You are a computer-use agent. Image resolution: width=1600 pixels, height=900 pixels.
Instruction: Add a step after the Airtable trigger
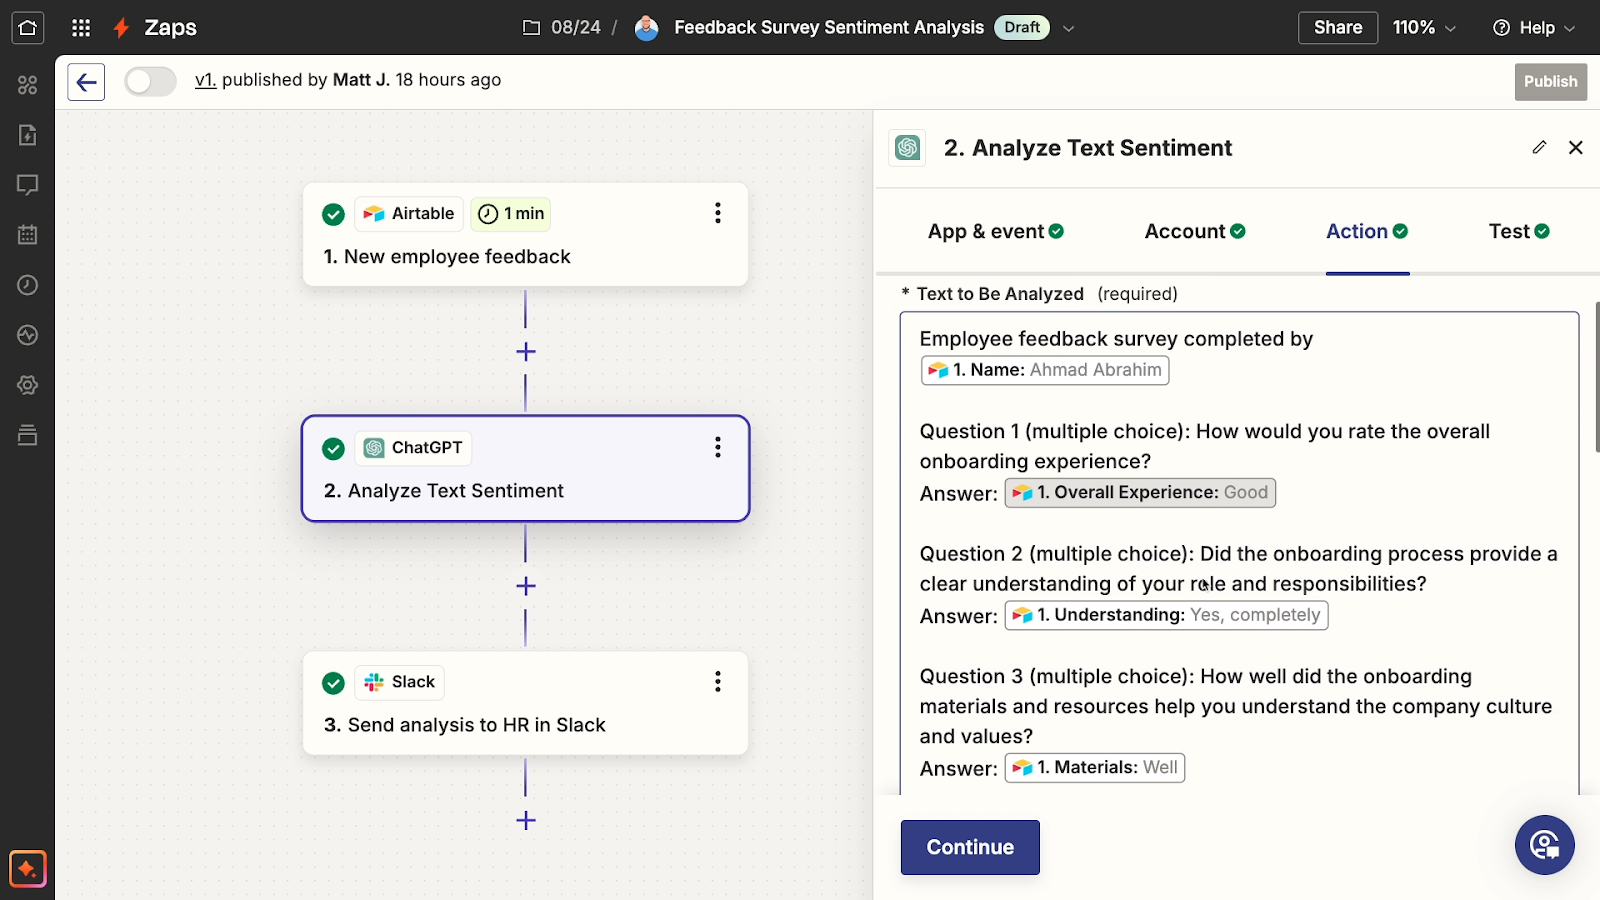[526, 352]
